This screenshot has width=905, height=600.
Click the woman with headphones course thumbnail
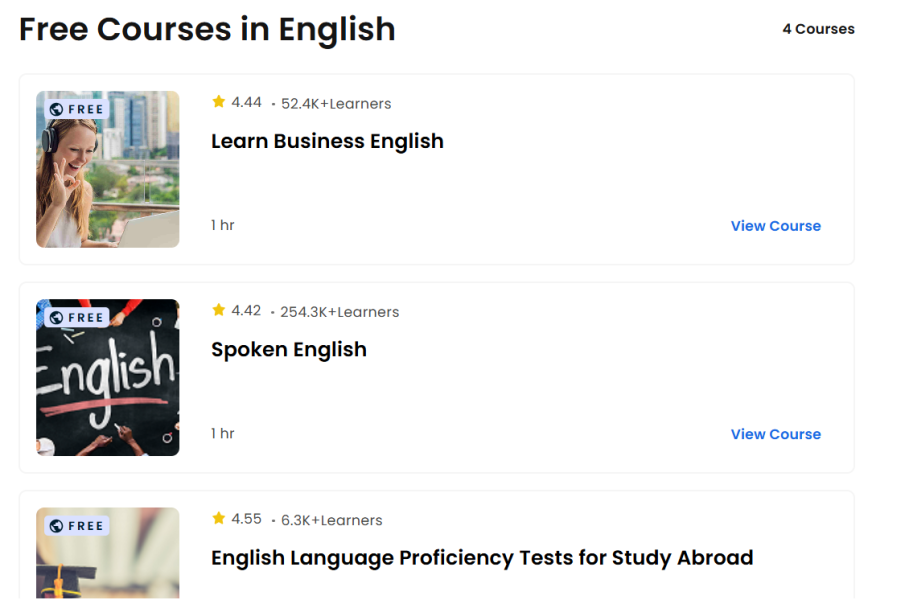(108, 180)
